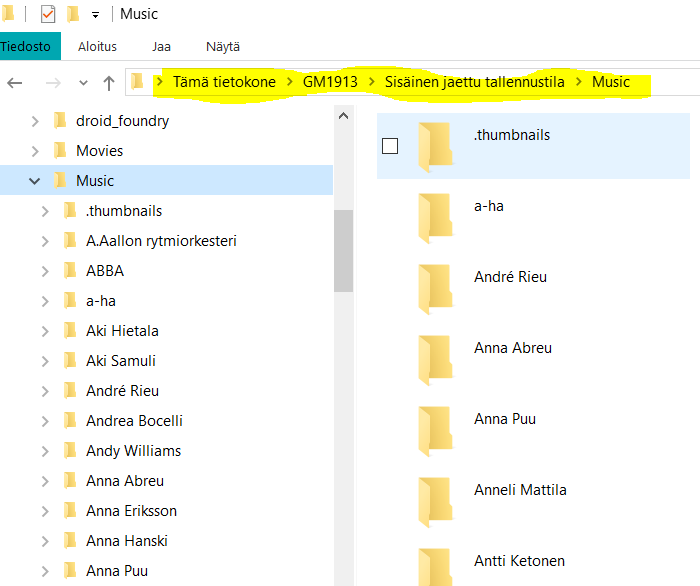
Task: Click Music in the address path
Action: pyautogui.click(x=611, y=82)
